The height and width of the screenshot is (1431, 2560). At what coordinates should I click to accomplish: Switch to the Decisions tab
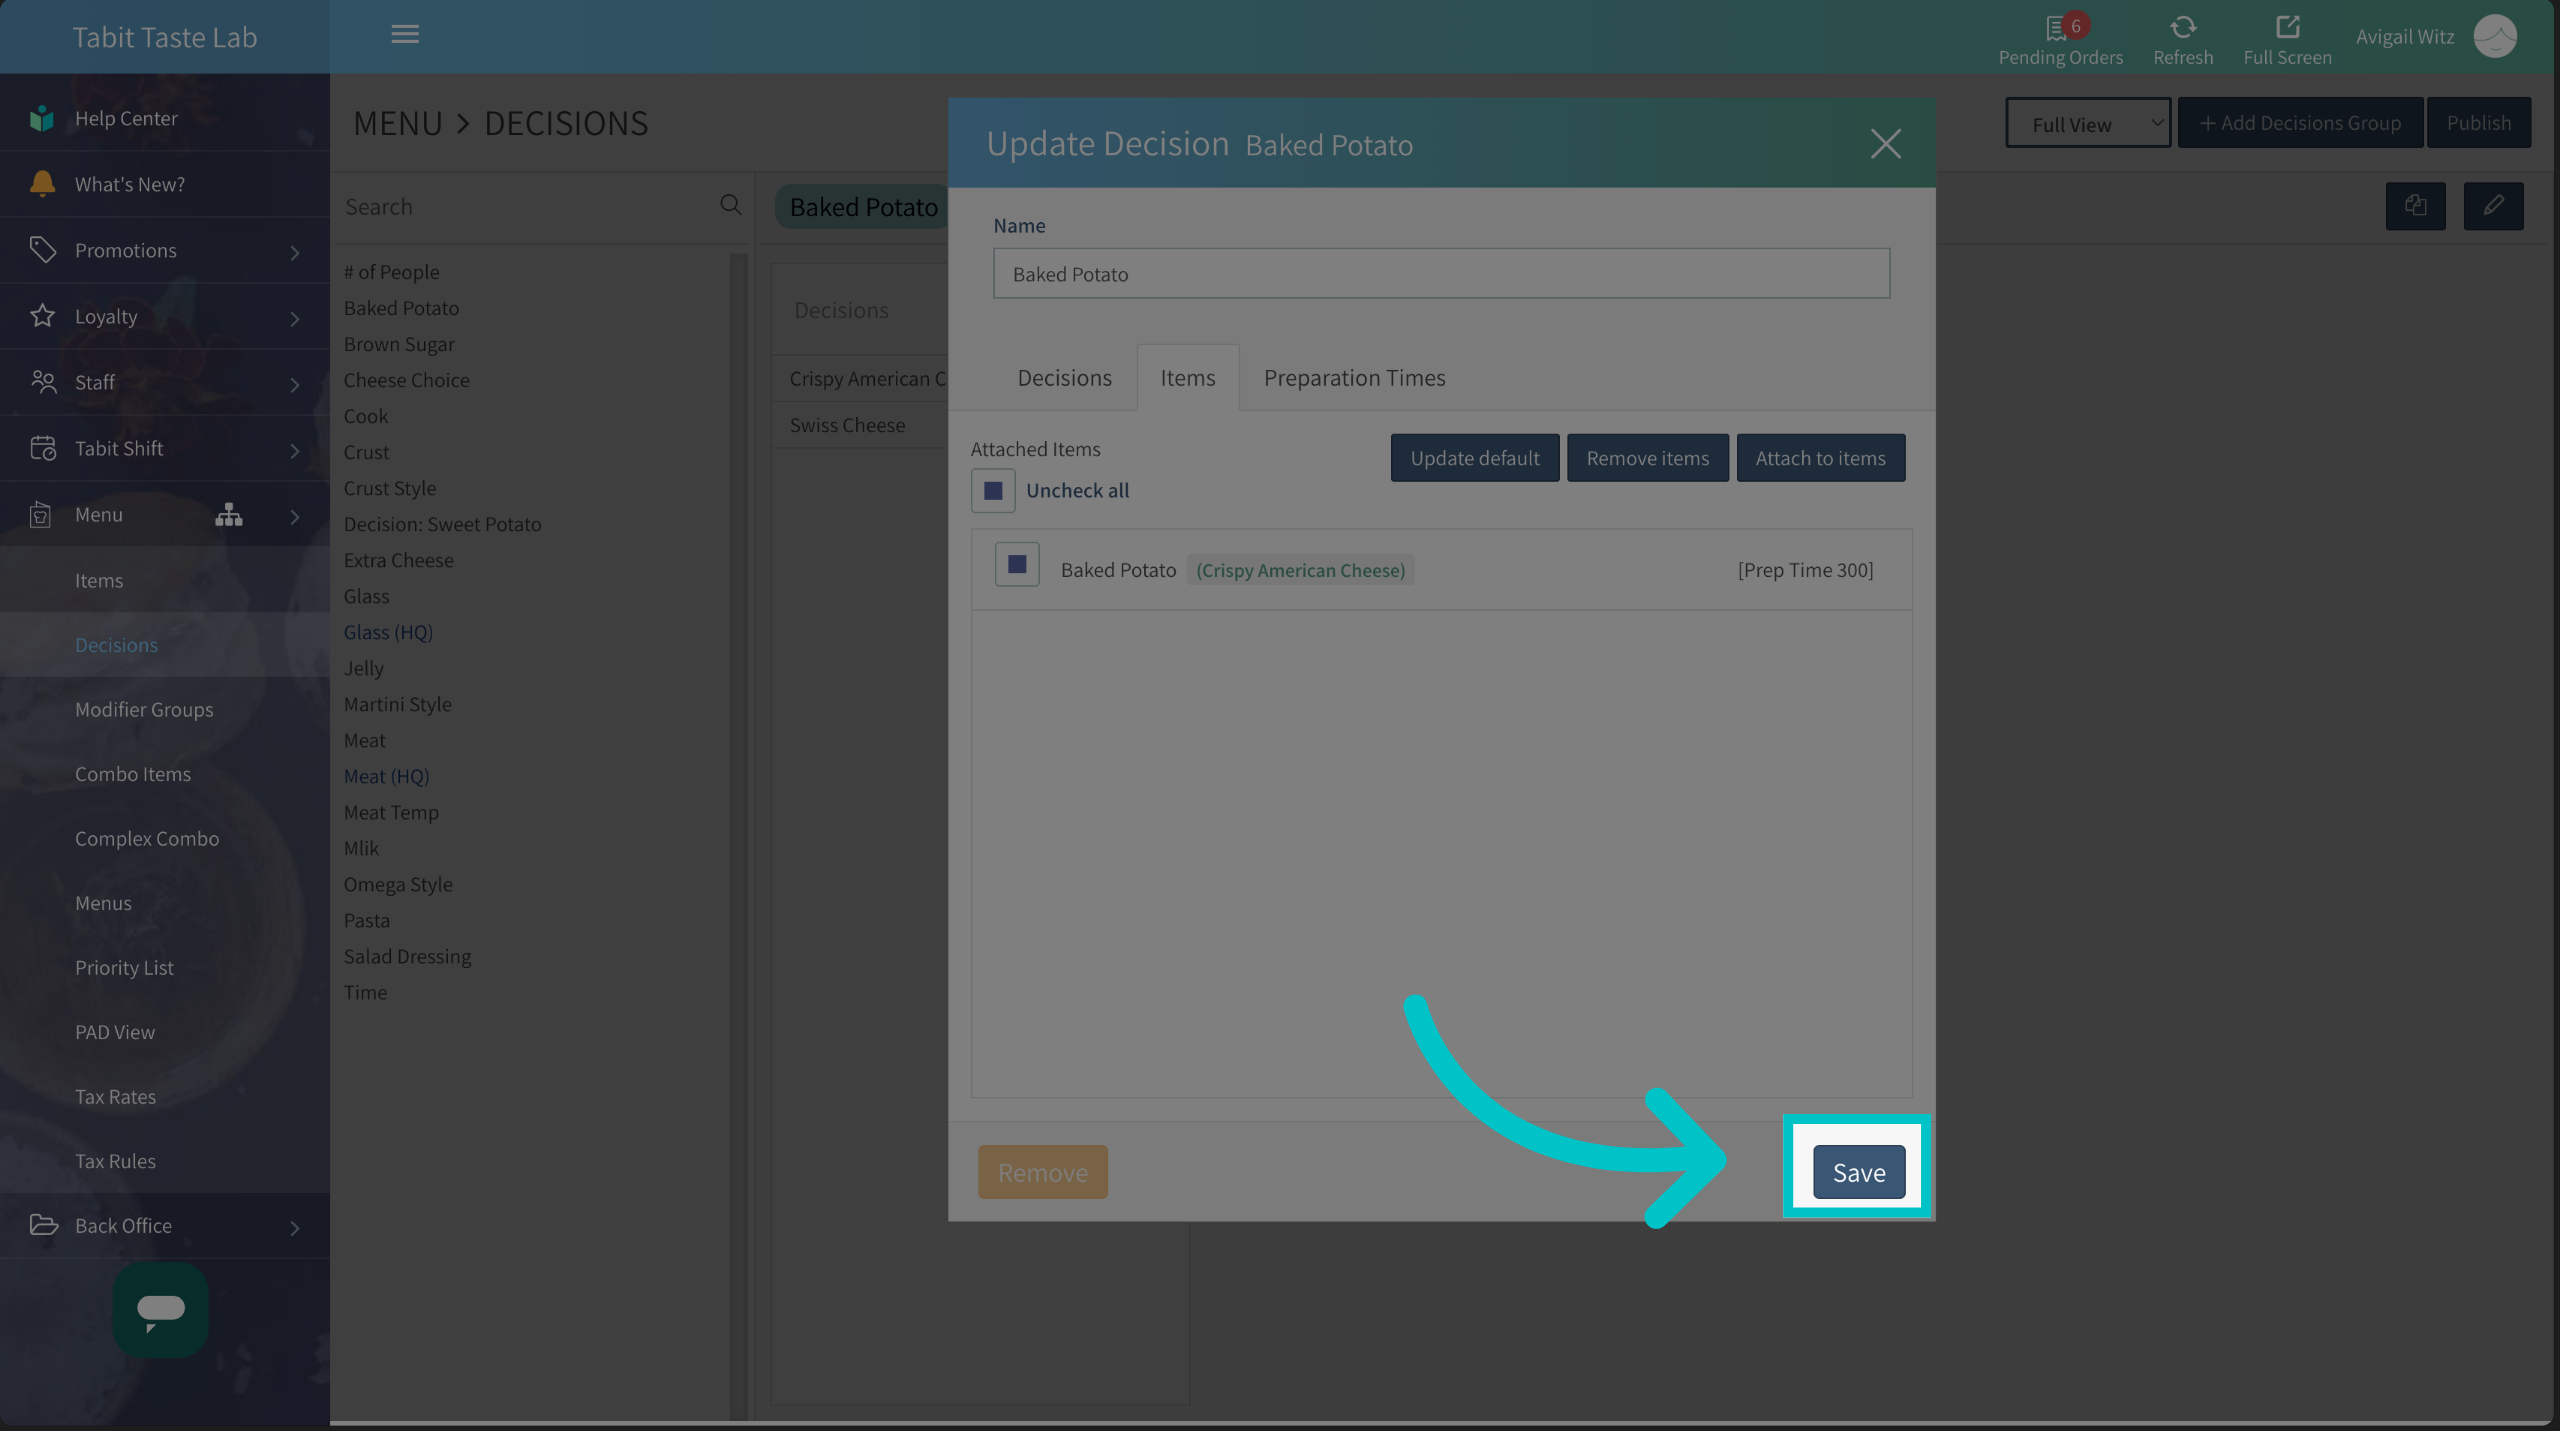pos(1064,378)
